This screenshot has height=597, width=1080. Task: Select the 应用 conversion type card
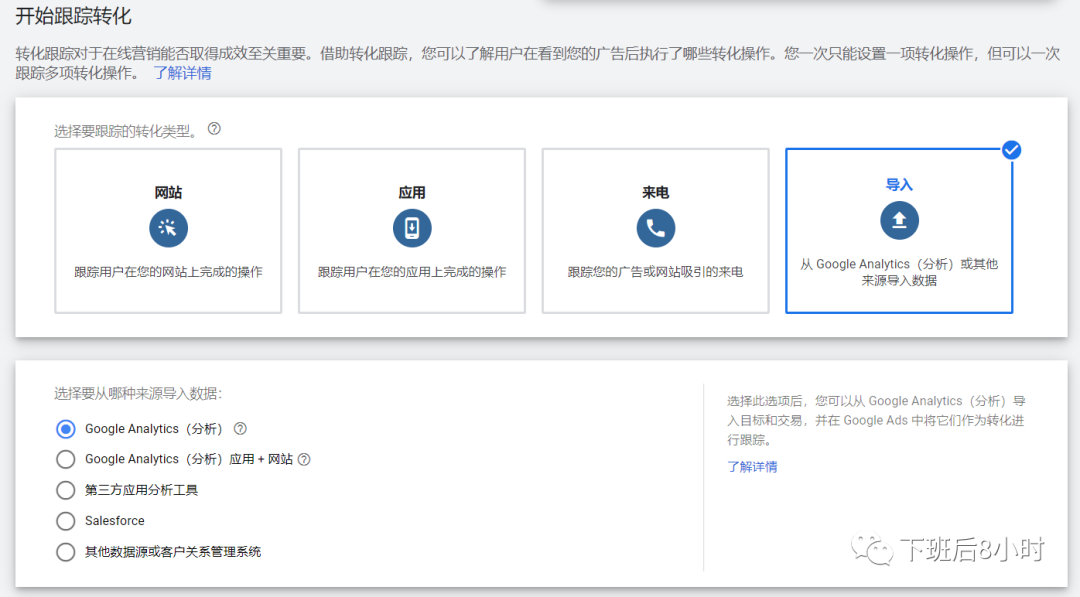[412, 230]
